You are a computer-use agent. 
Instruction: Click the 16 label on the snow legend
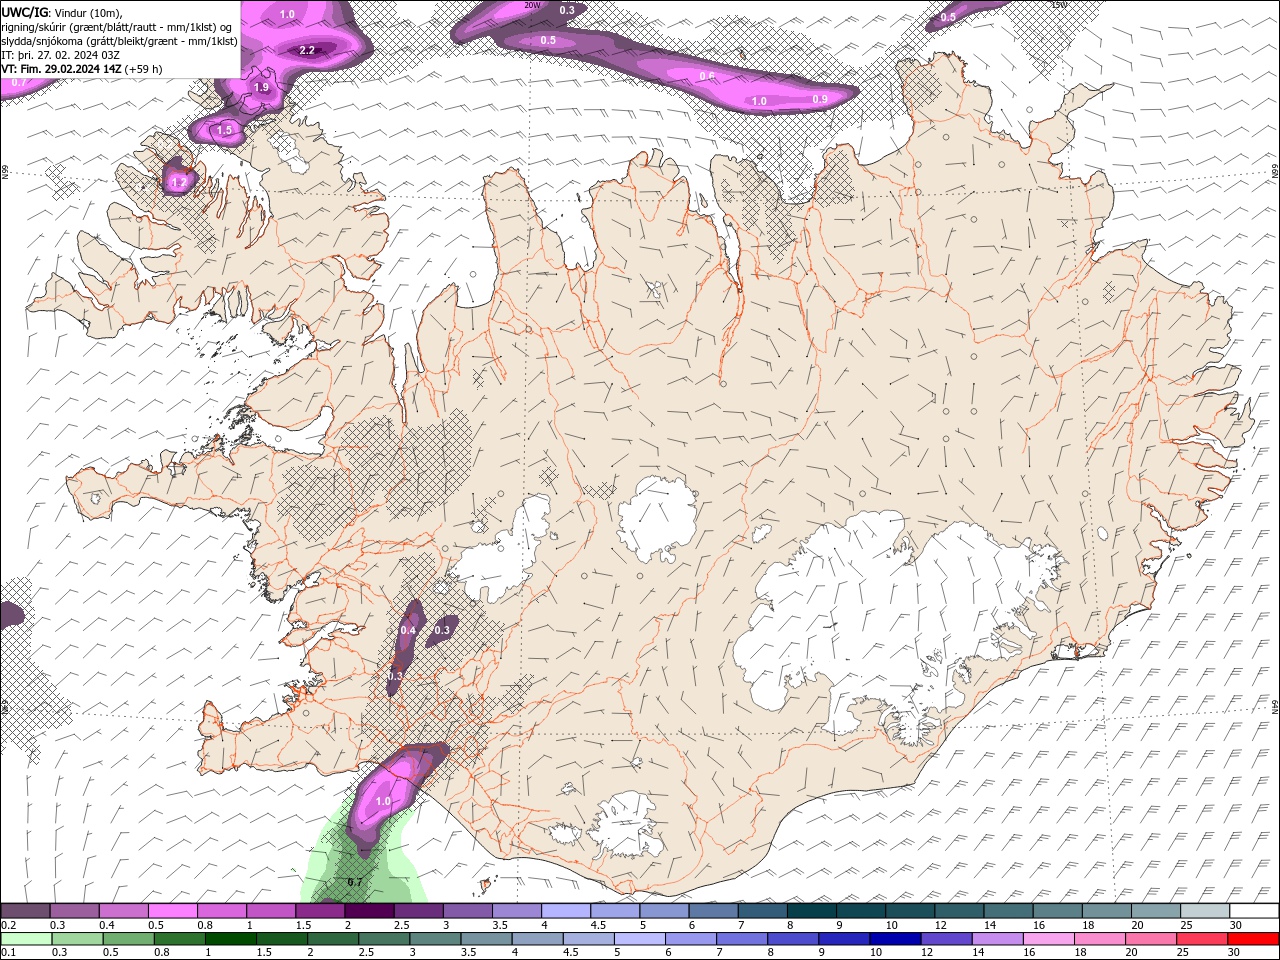[x=1039, y=925]
